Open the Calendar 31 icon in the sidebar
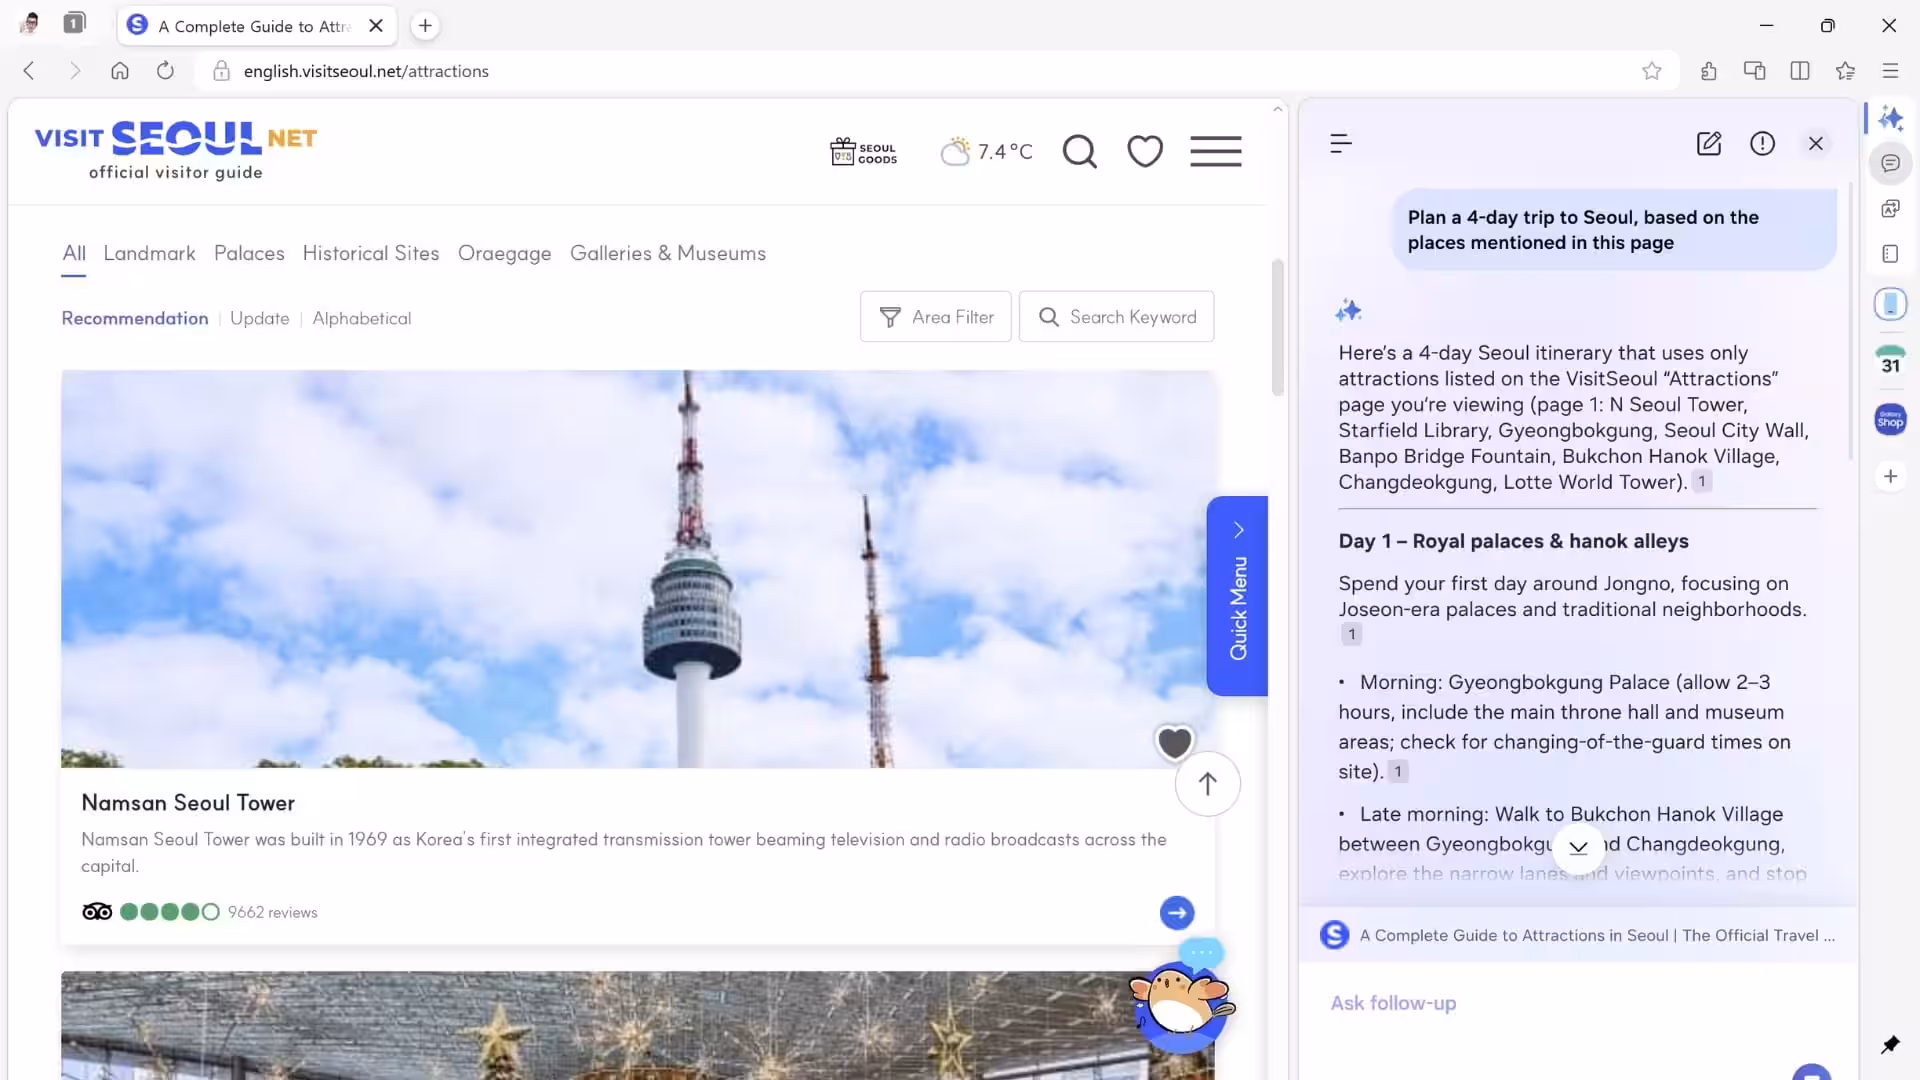Viewport: 1920px width, 1080px height. (1891, 362)
